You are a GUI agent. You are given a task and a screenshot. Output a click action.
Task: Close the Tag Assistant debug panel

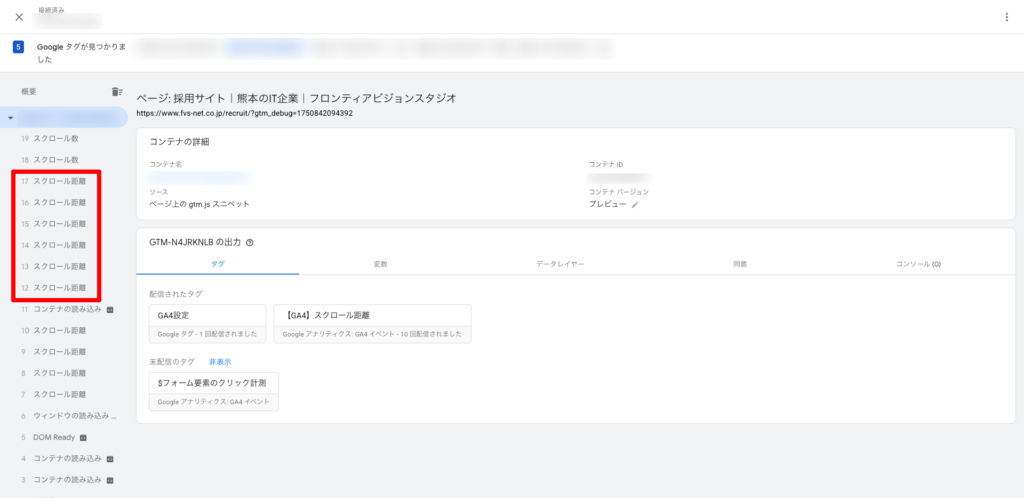pos(19,17)
